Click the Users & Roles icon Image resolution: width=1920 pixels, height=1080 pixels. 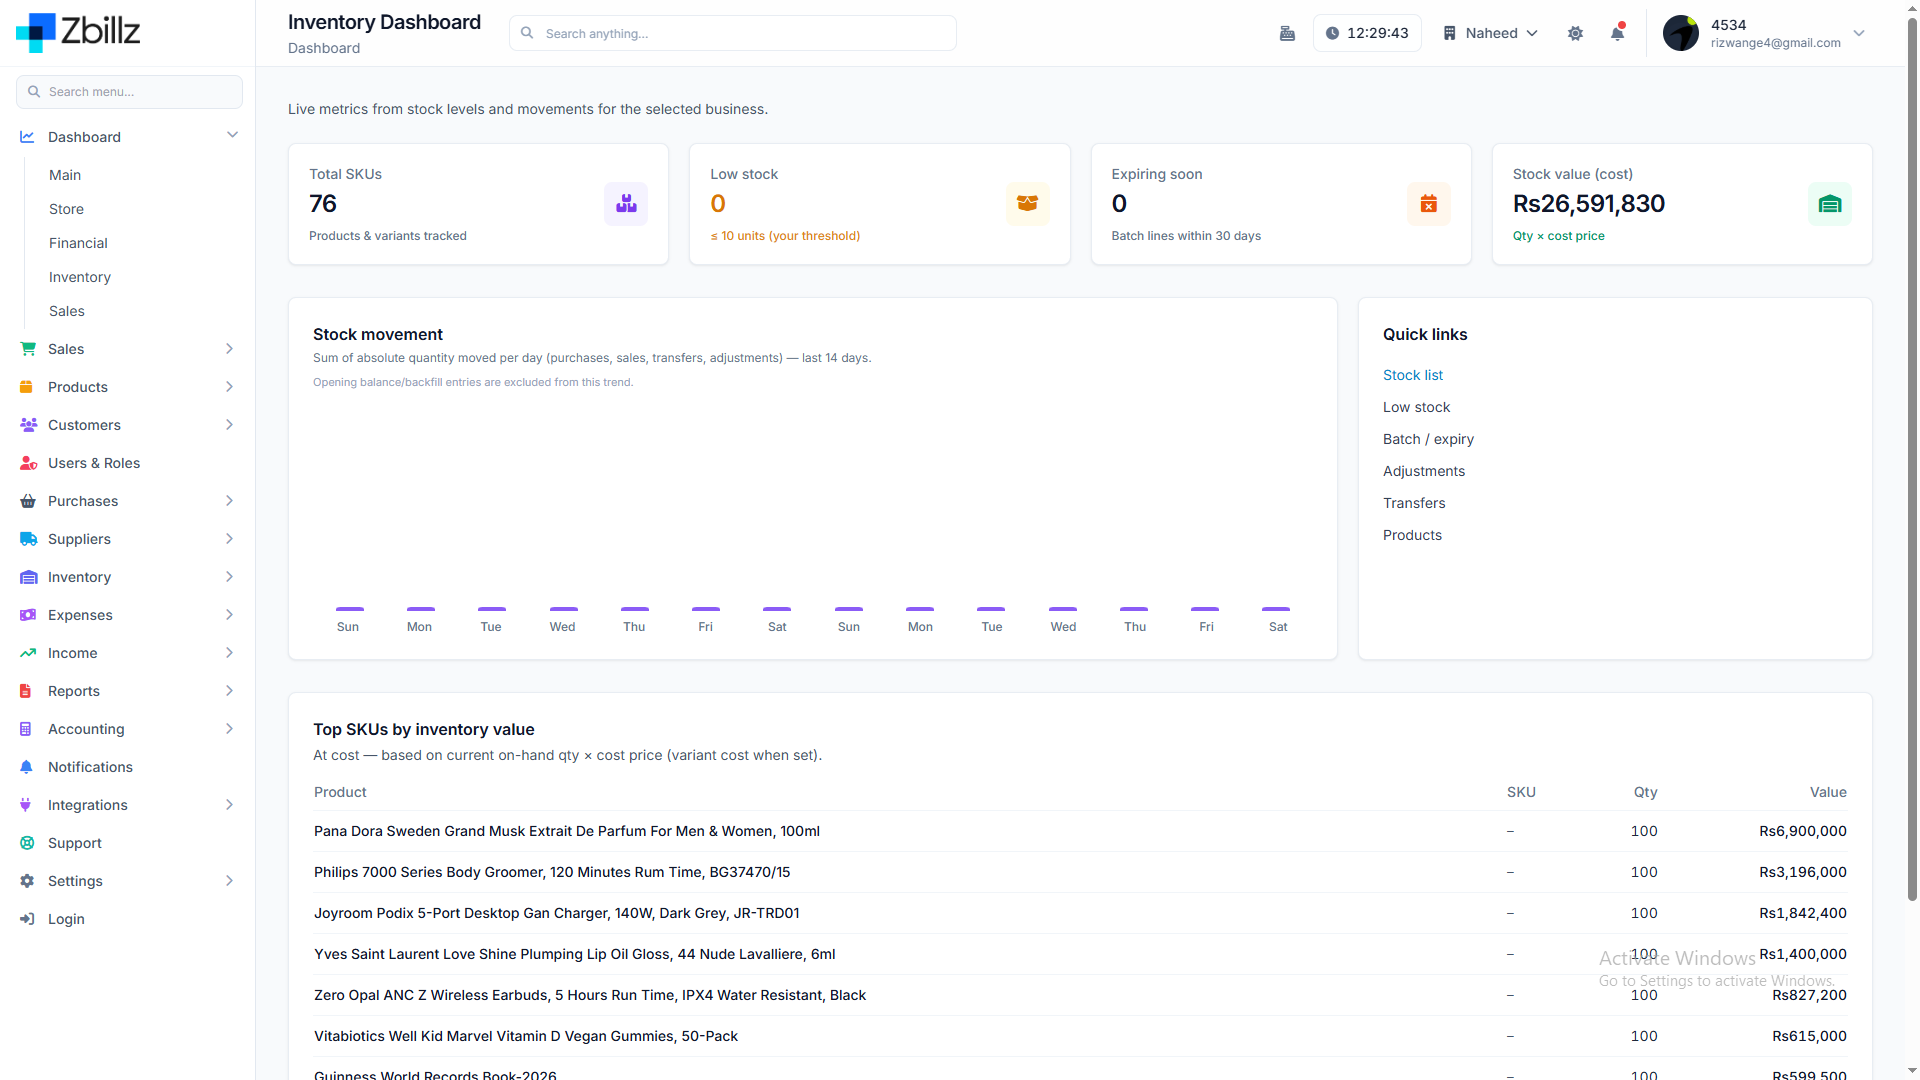pos(28,463)
